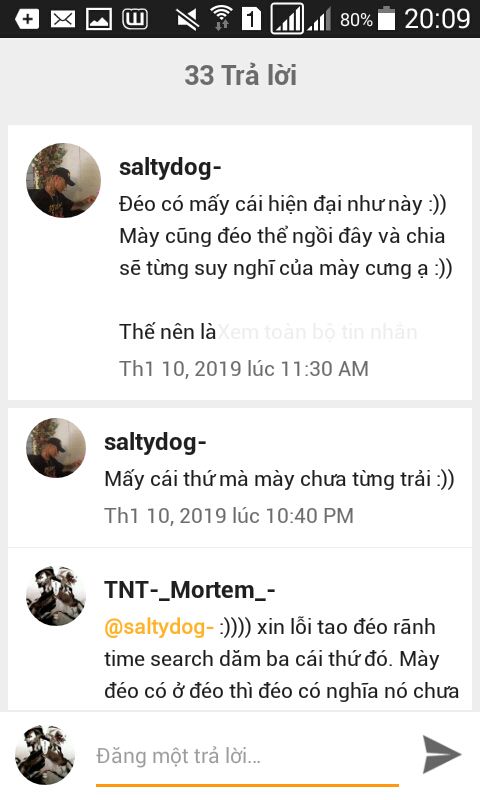Tap the send reply paper plane icon

tap(442, 754)
